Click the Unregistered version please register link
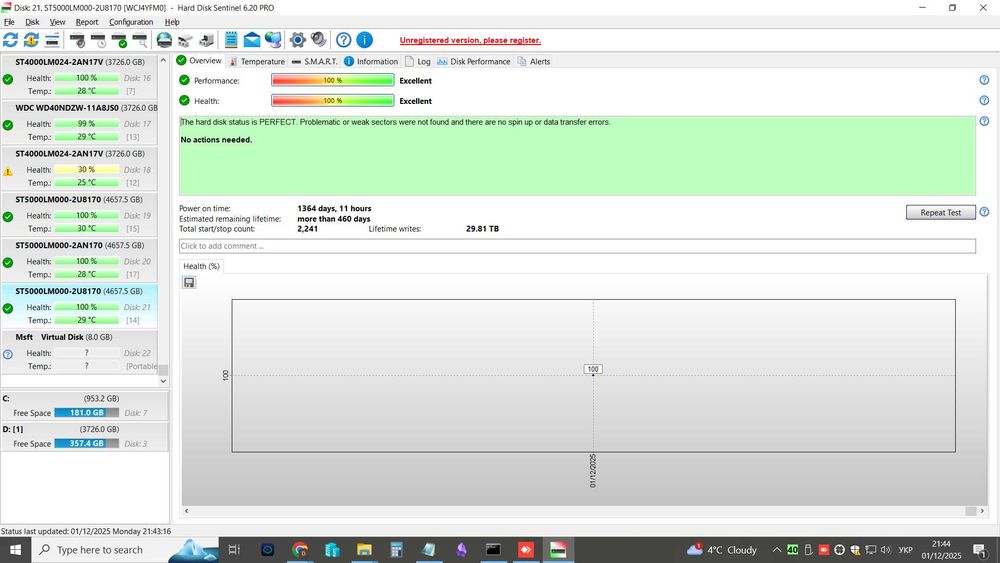This screenshot has height=563, width=1000. (x=470, y=40)
